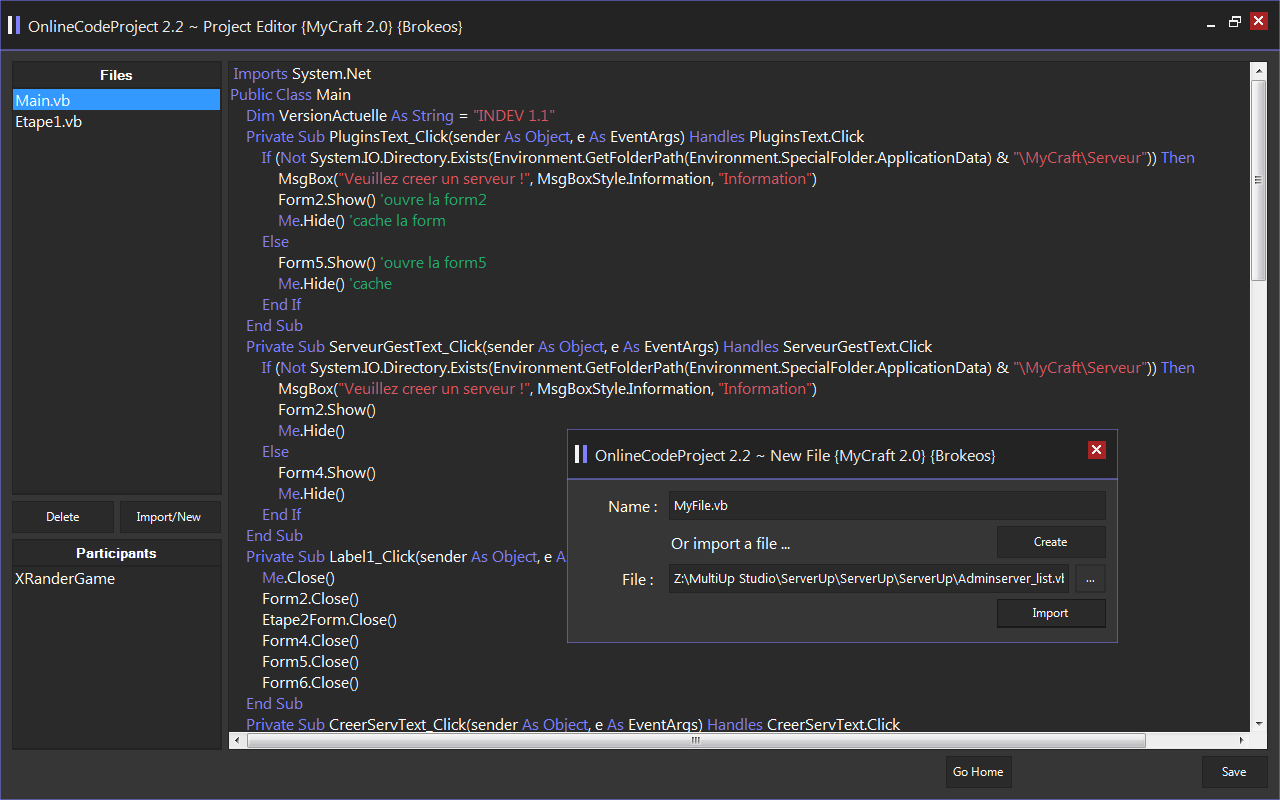This screenshot has width=1280, height=800.
Task: Click the line "Me.Hide() 'cache la form"
Action: 362,220
